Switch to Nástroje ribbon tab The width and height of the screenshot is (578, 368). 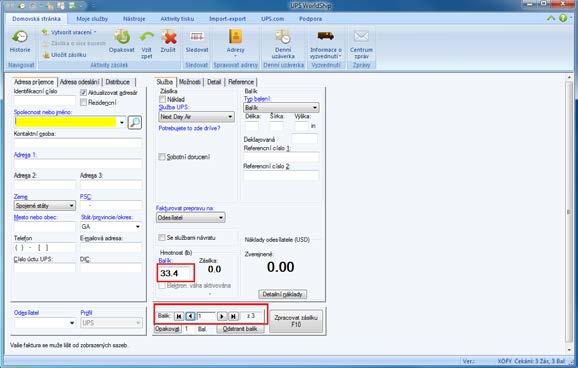click(x=134, y=18)
